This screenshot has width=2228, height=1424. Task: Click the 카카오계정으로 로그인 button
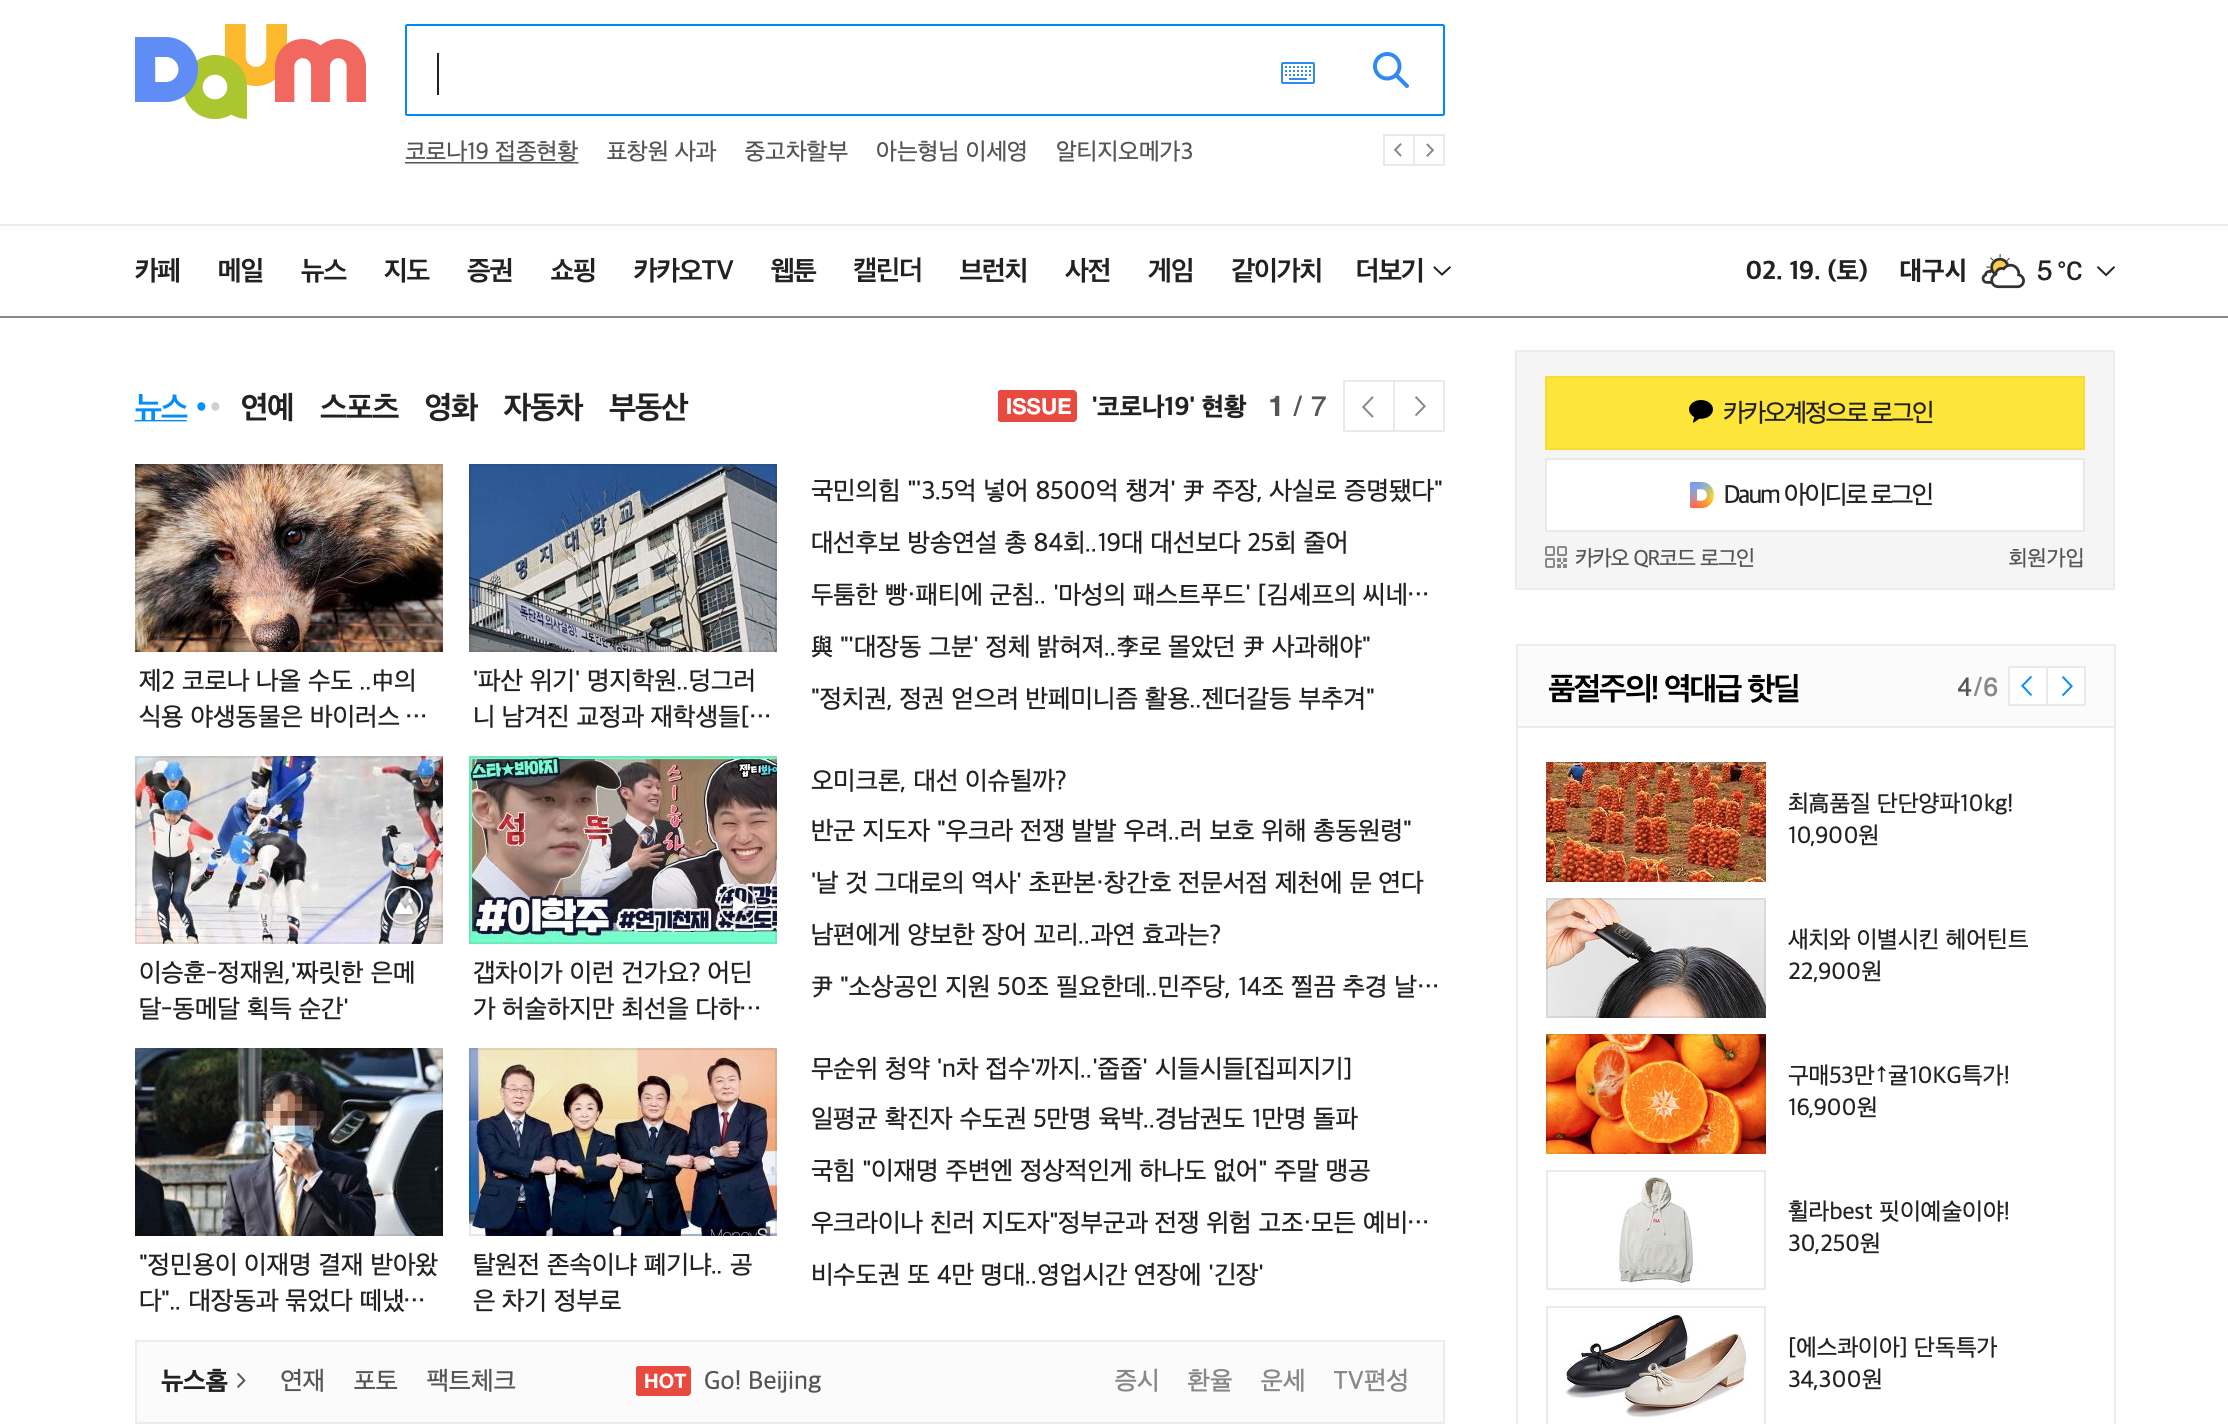pos(1814,412)
